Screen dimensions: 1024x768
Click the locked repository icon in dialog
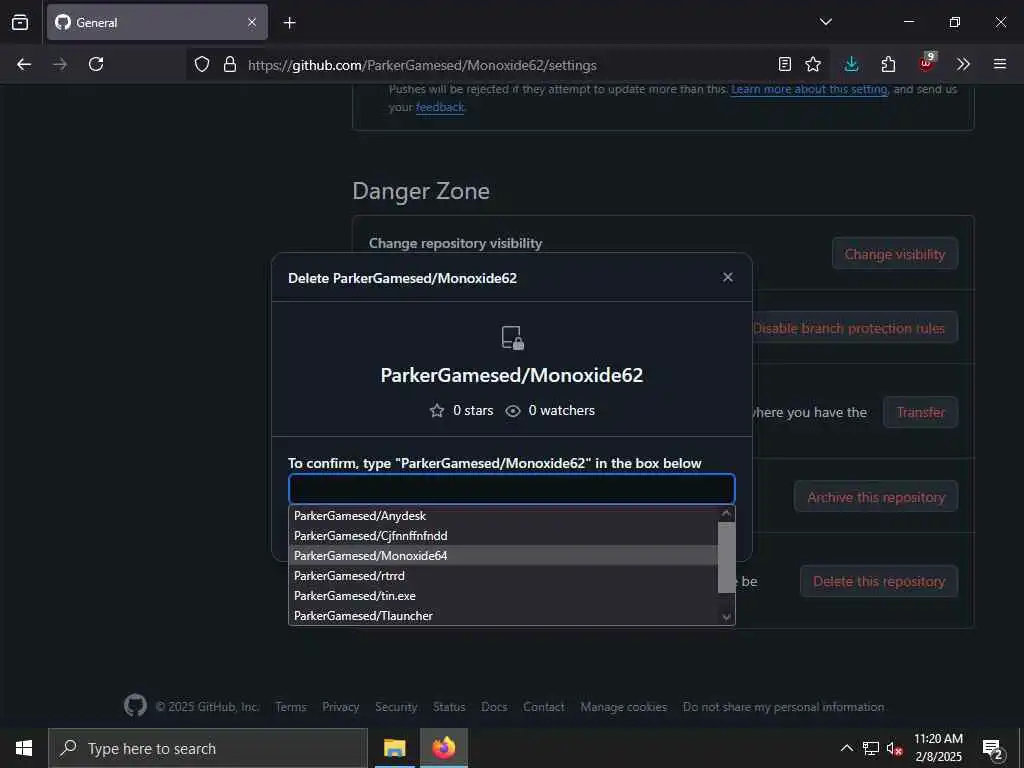tap(513, 338)
